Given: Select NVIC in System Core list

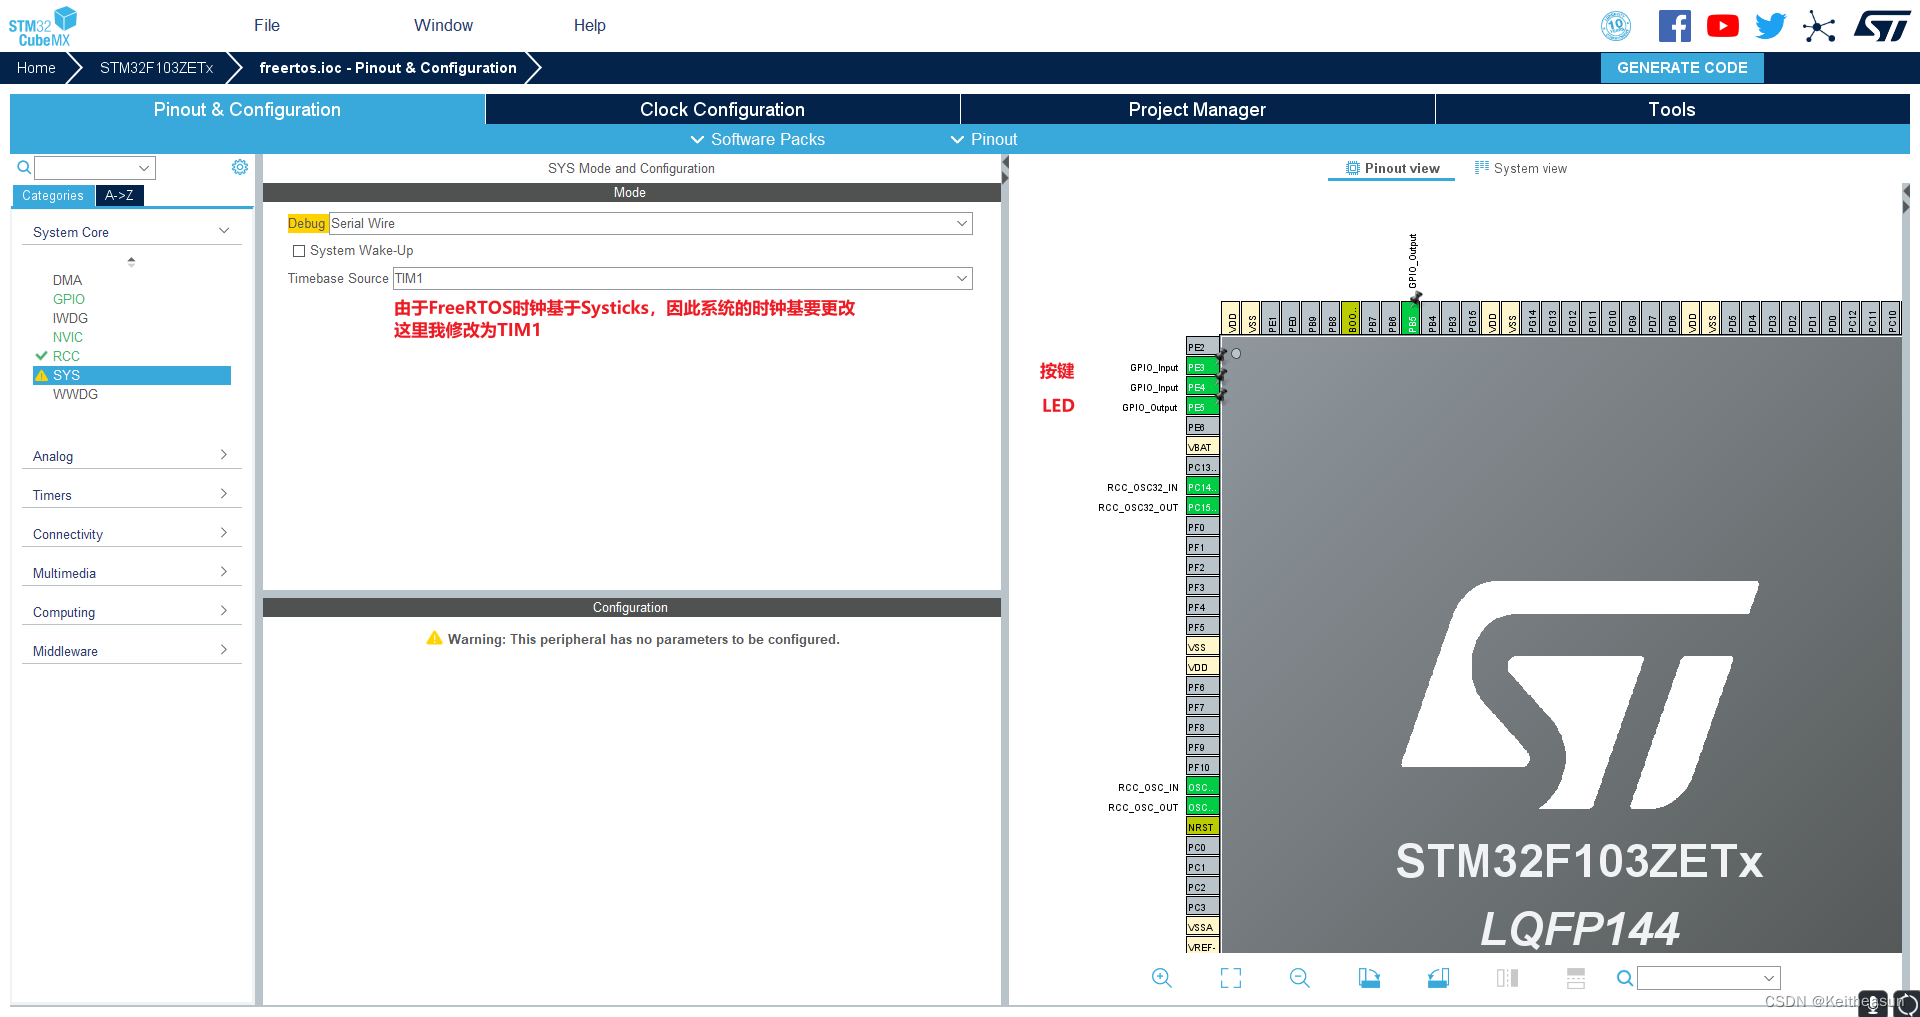Looking at the screenshot, I should pyautogui.click(x=67, y=337).
